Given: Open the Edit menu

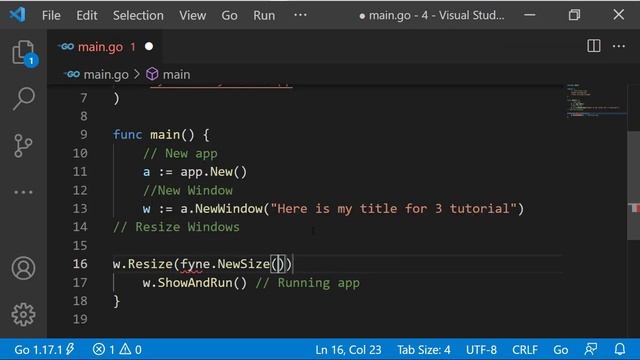Looking at the screenshot, I should [x=87, y=16].
